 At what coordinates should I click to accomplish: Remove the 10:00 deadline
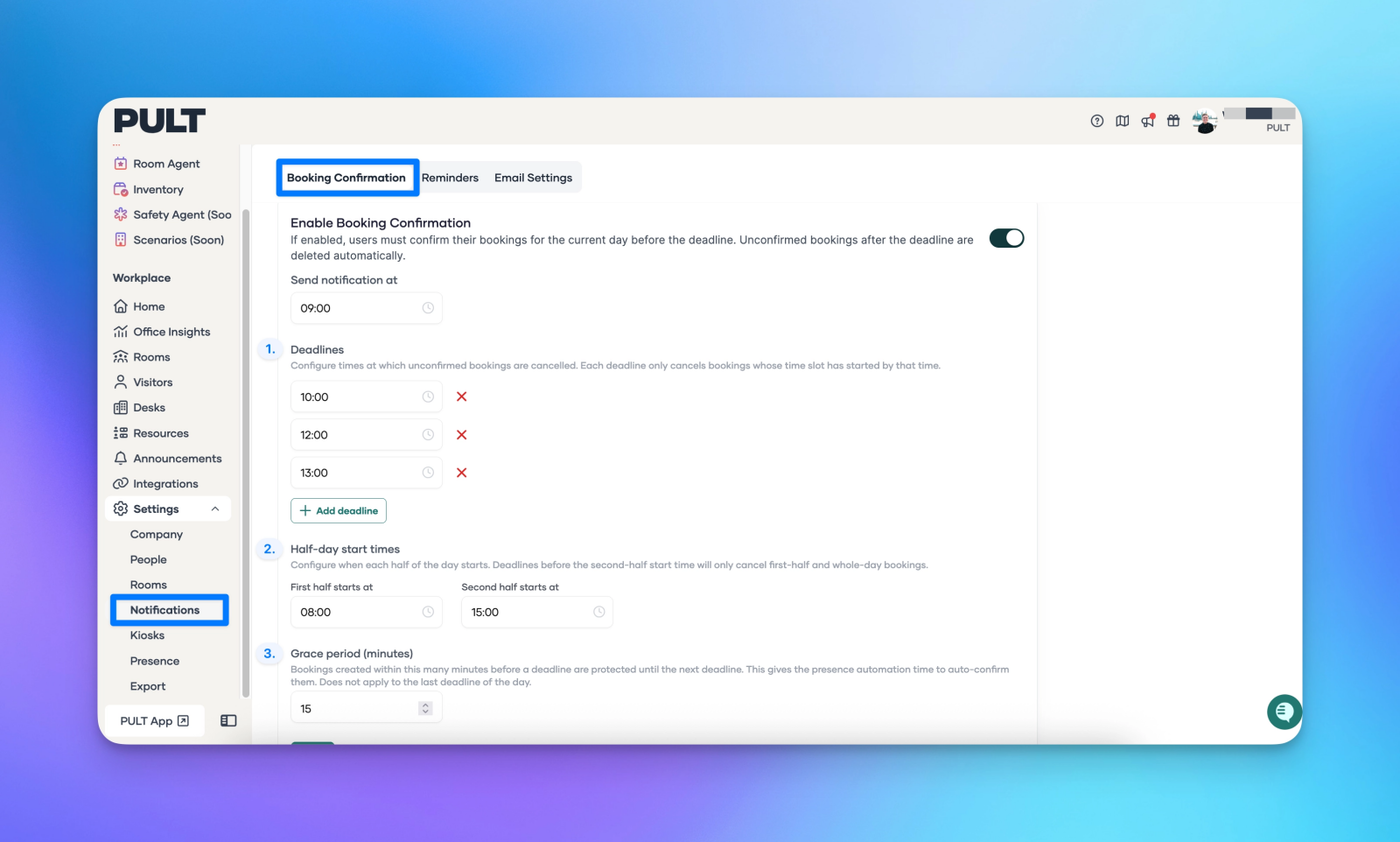point(462,397)
